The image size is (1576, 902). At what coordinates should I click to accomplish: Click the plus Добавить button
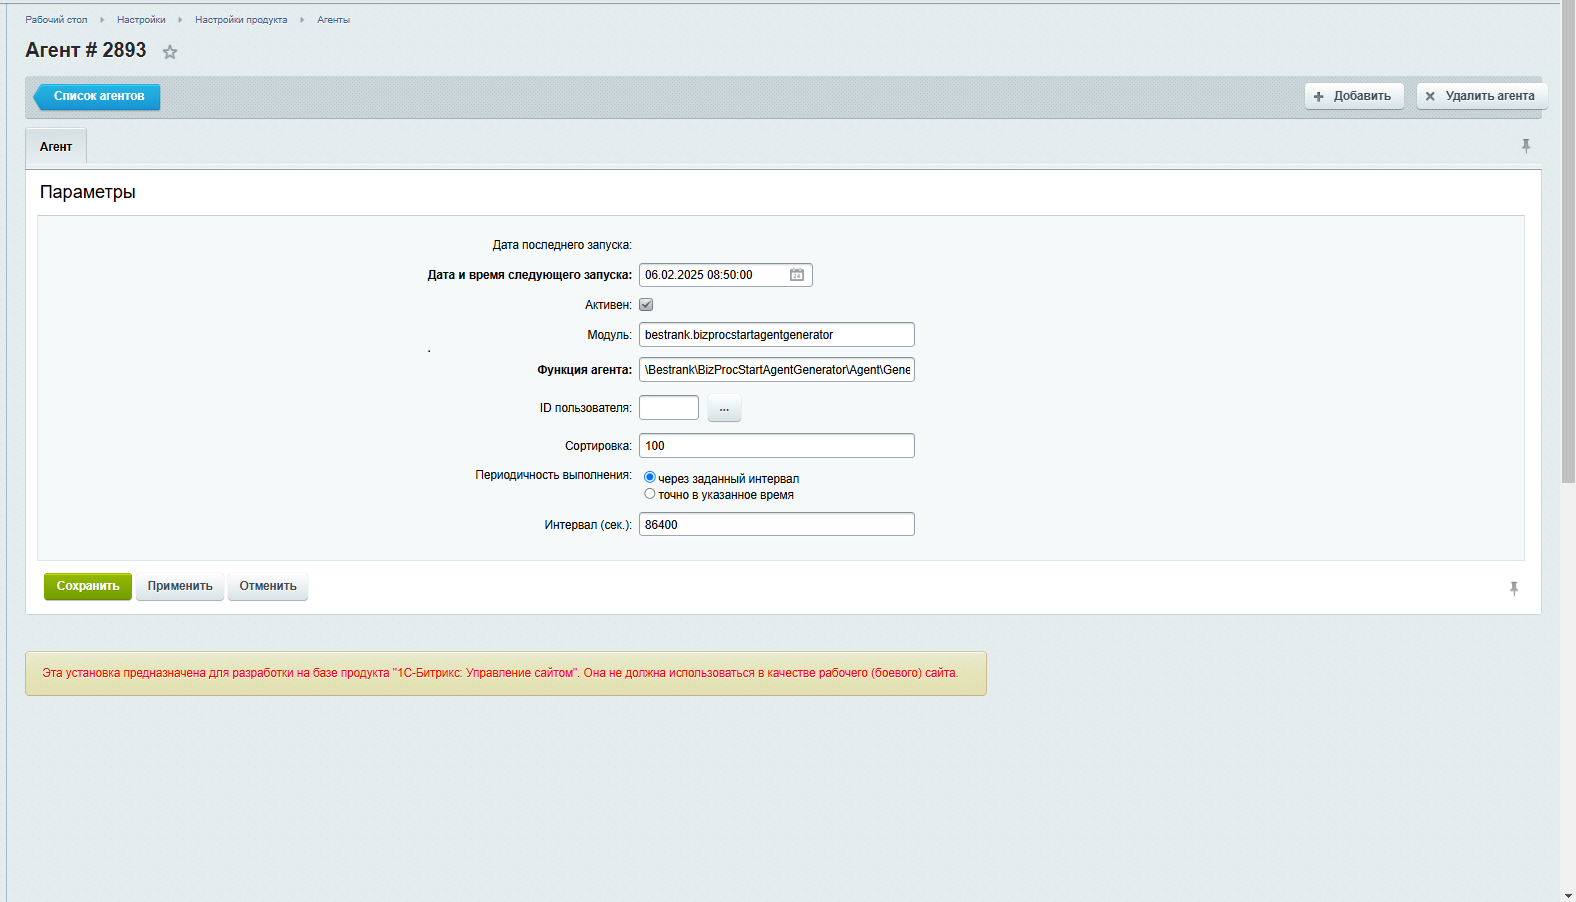click(x=1354, y=96)
